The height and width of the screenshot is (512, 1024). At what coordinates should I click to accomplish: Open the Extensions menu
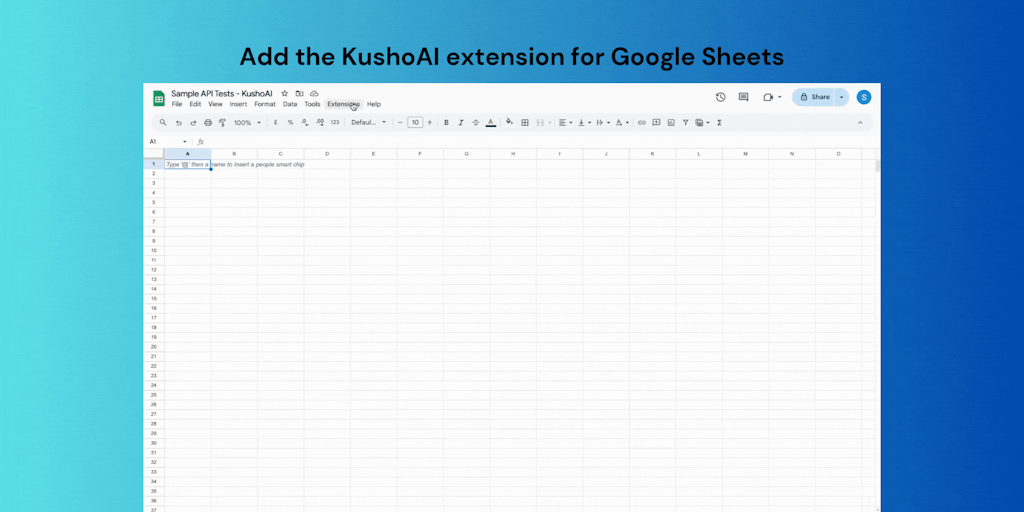click(344, 104)
